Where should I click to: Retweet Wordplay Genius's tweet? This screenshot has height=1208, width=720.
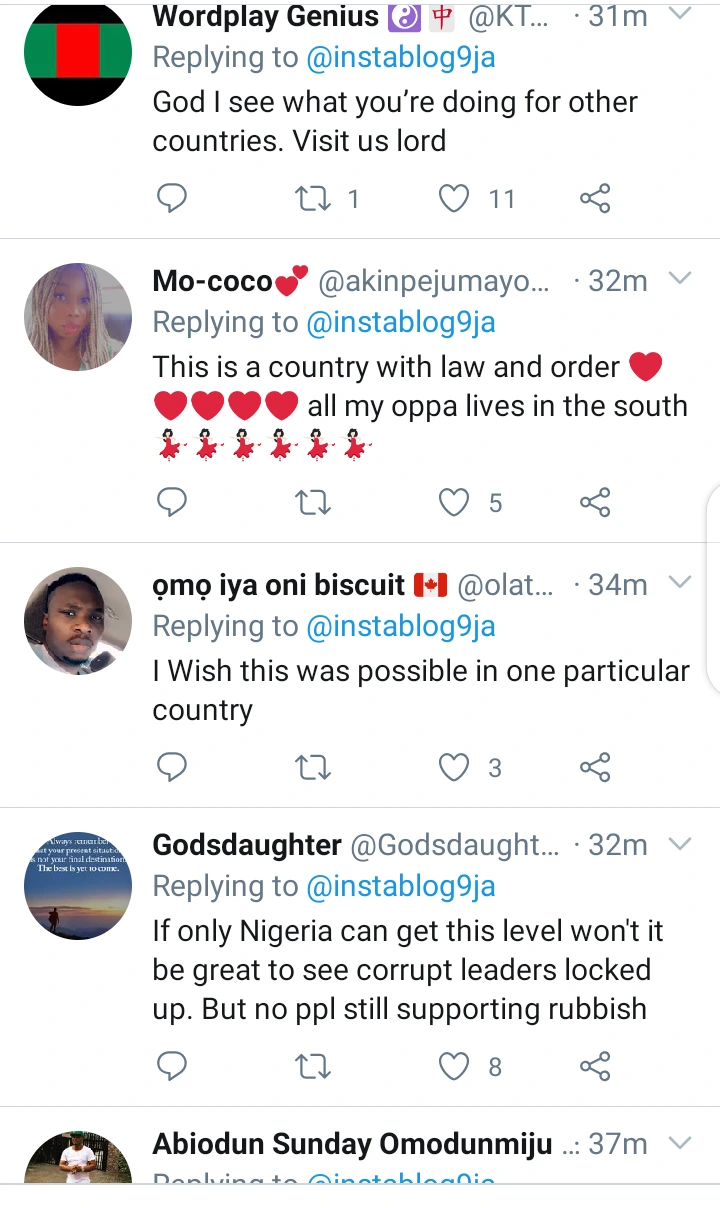314,199
